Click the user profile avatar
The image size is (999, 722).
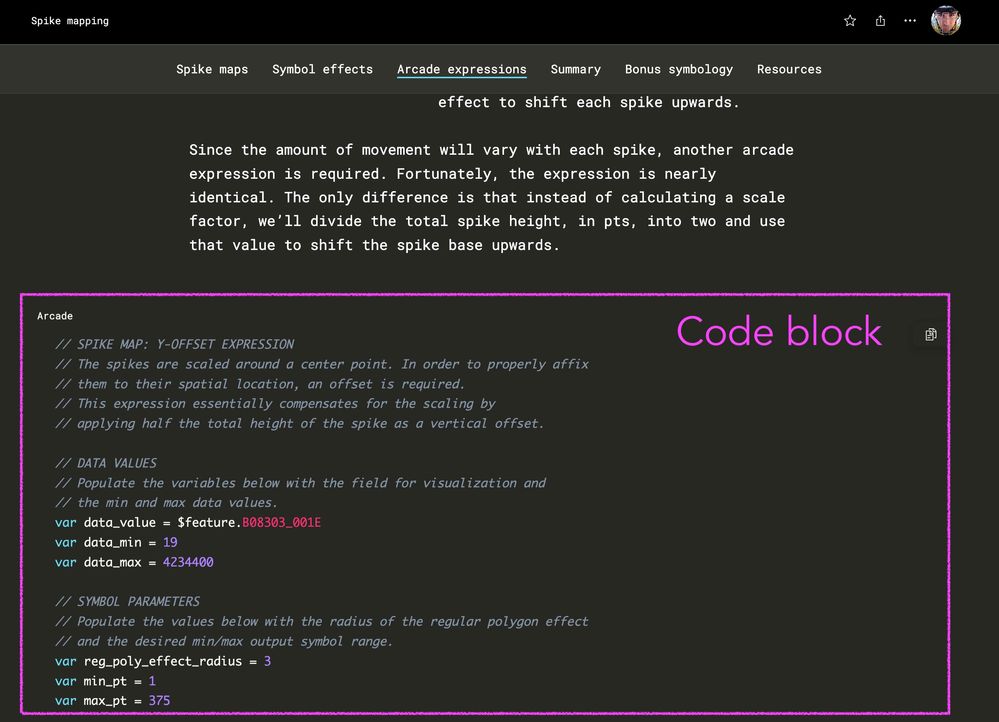[944, 20]
